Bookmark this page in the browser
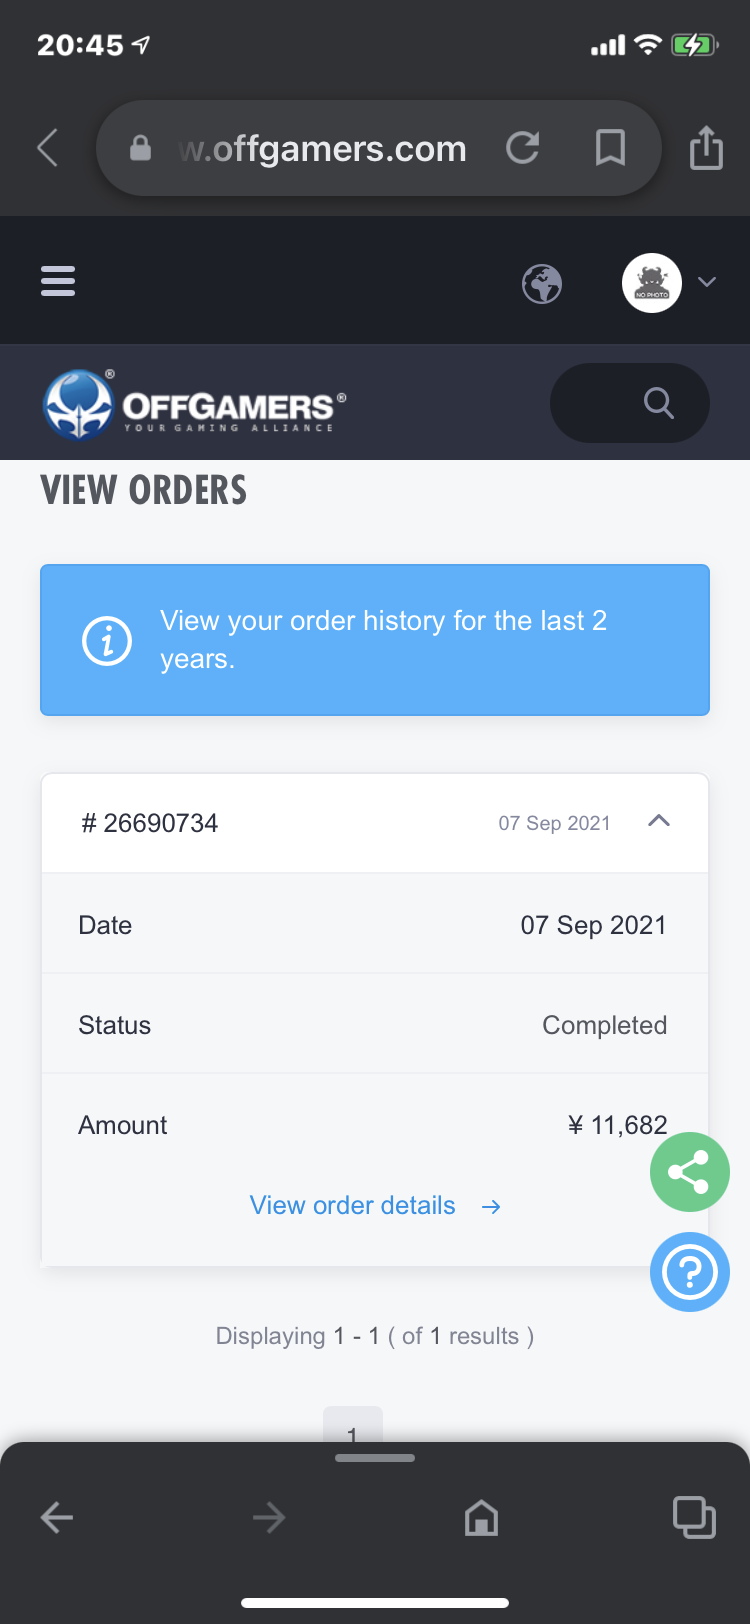750x1624 pixels. [610, 148]
